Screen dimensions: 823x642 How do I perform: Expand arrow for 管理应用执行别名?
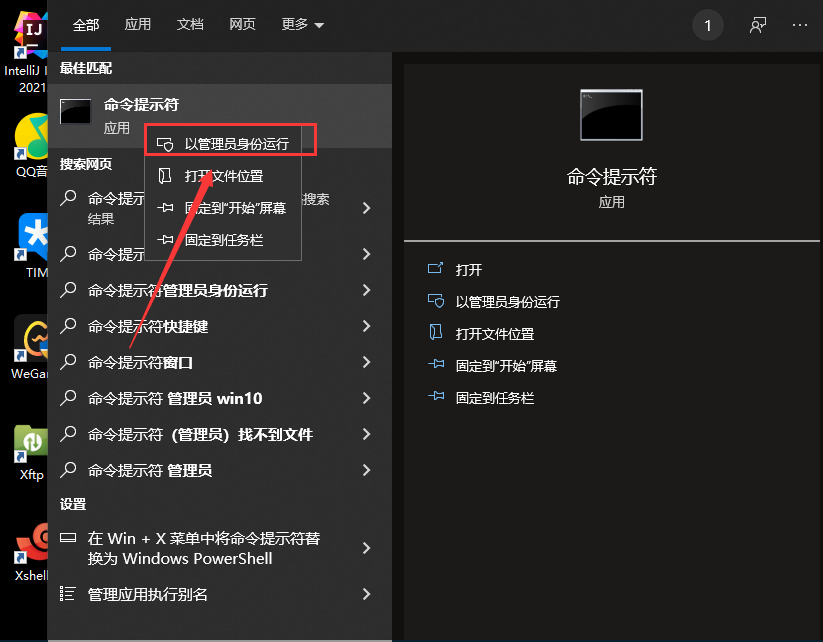pos(366,594)
